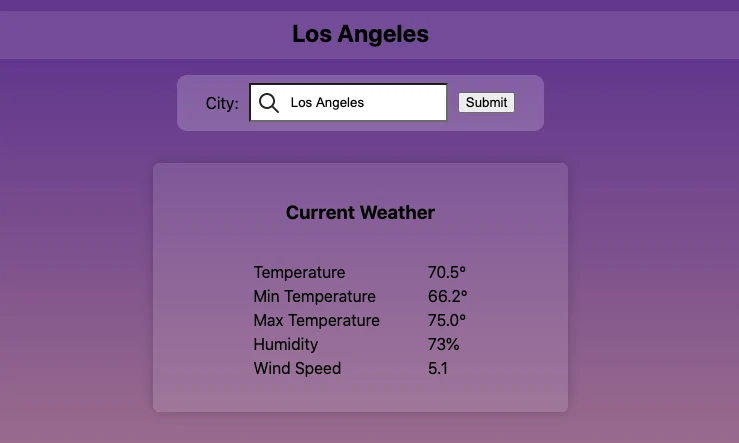
Task: Click the 70.5° temperature value
Action: coord(447,272)
